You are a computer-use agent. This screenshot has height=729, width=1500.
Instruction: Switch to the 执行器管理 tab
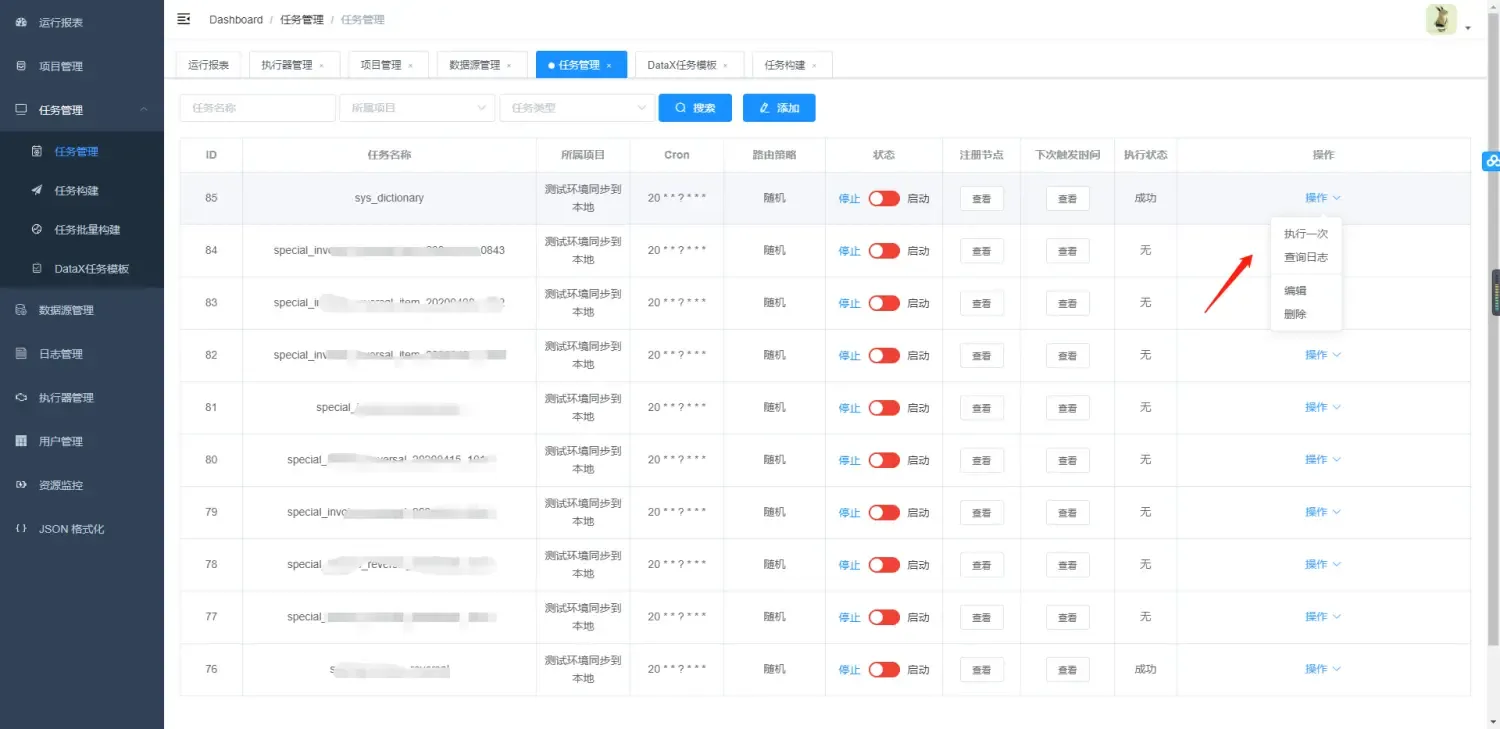coord(287,64)
